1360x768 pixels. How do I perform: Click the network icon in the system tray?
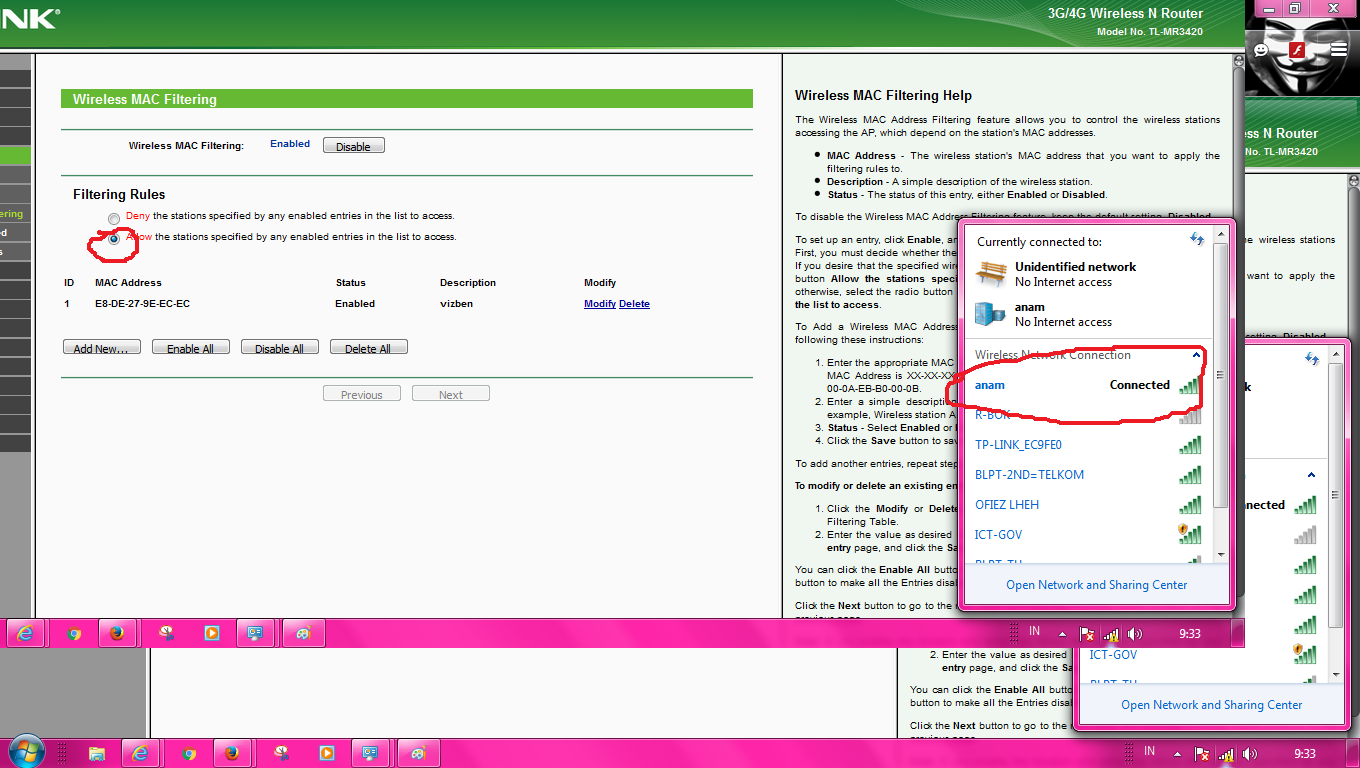(x=1225, y=752)
